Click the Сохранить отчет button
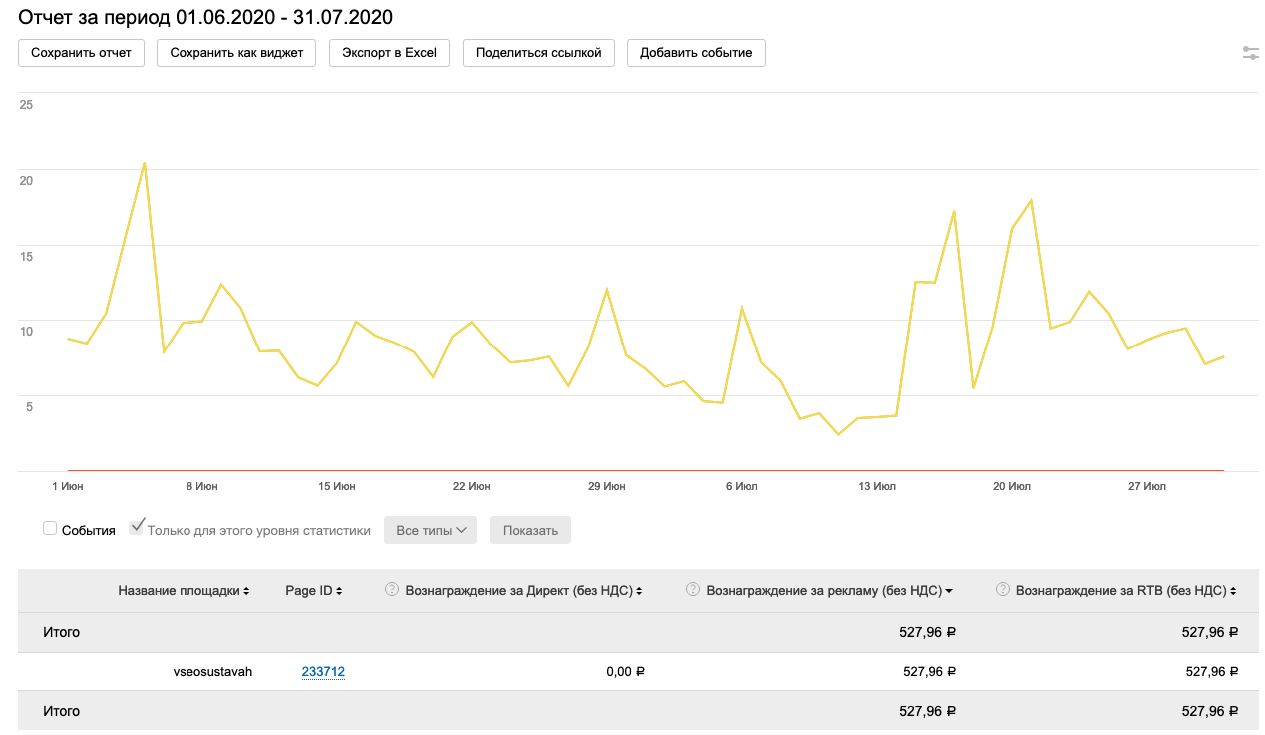 pos(81,53)
